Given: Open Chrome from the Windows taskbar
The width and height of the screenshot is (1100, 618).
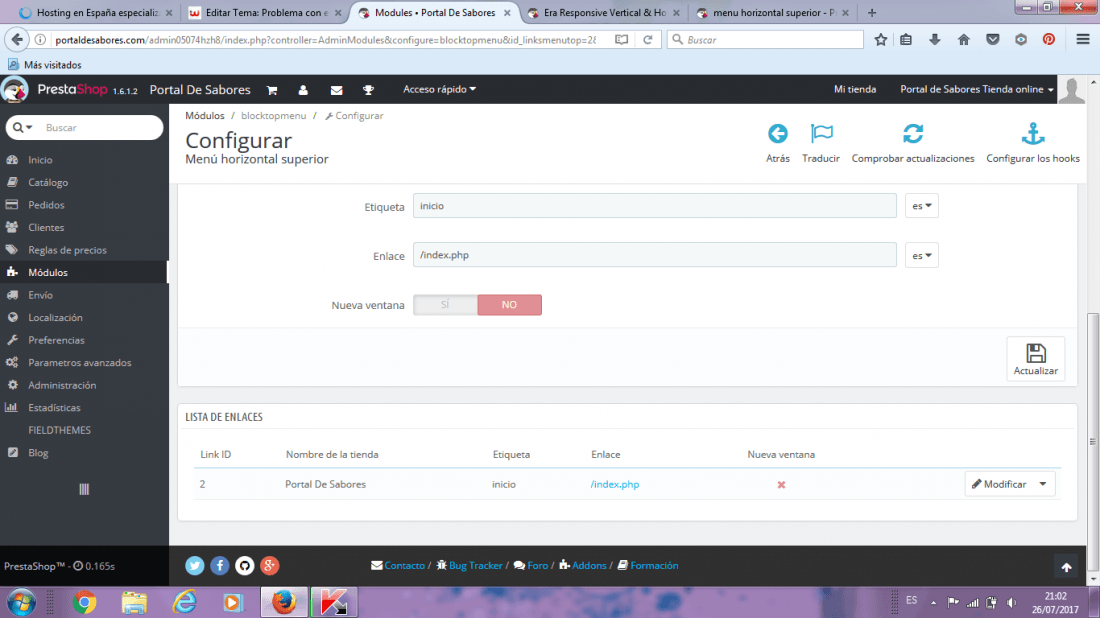Looking at the screenshot, I should click(84, 603).
